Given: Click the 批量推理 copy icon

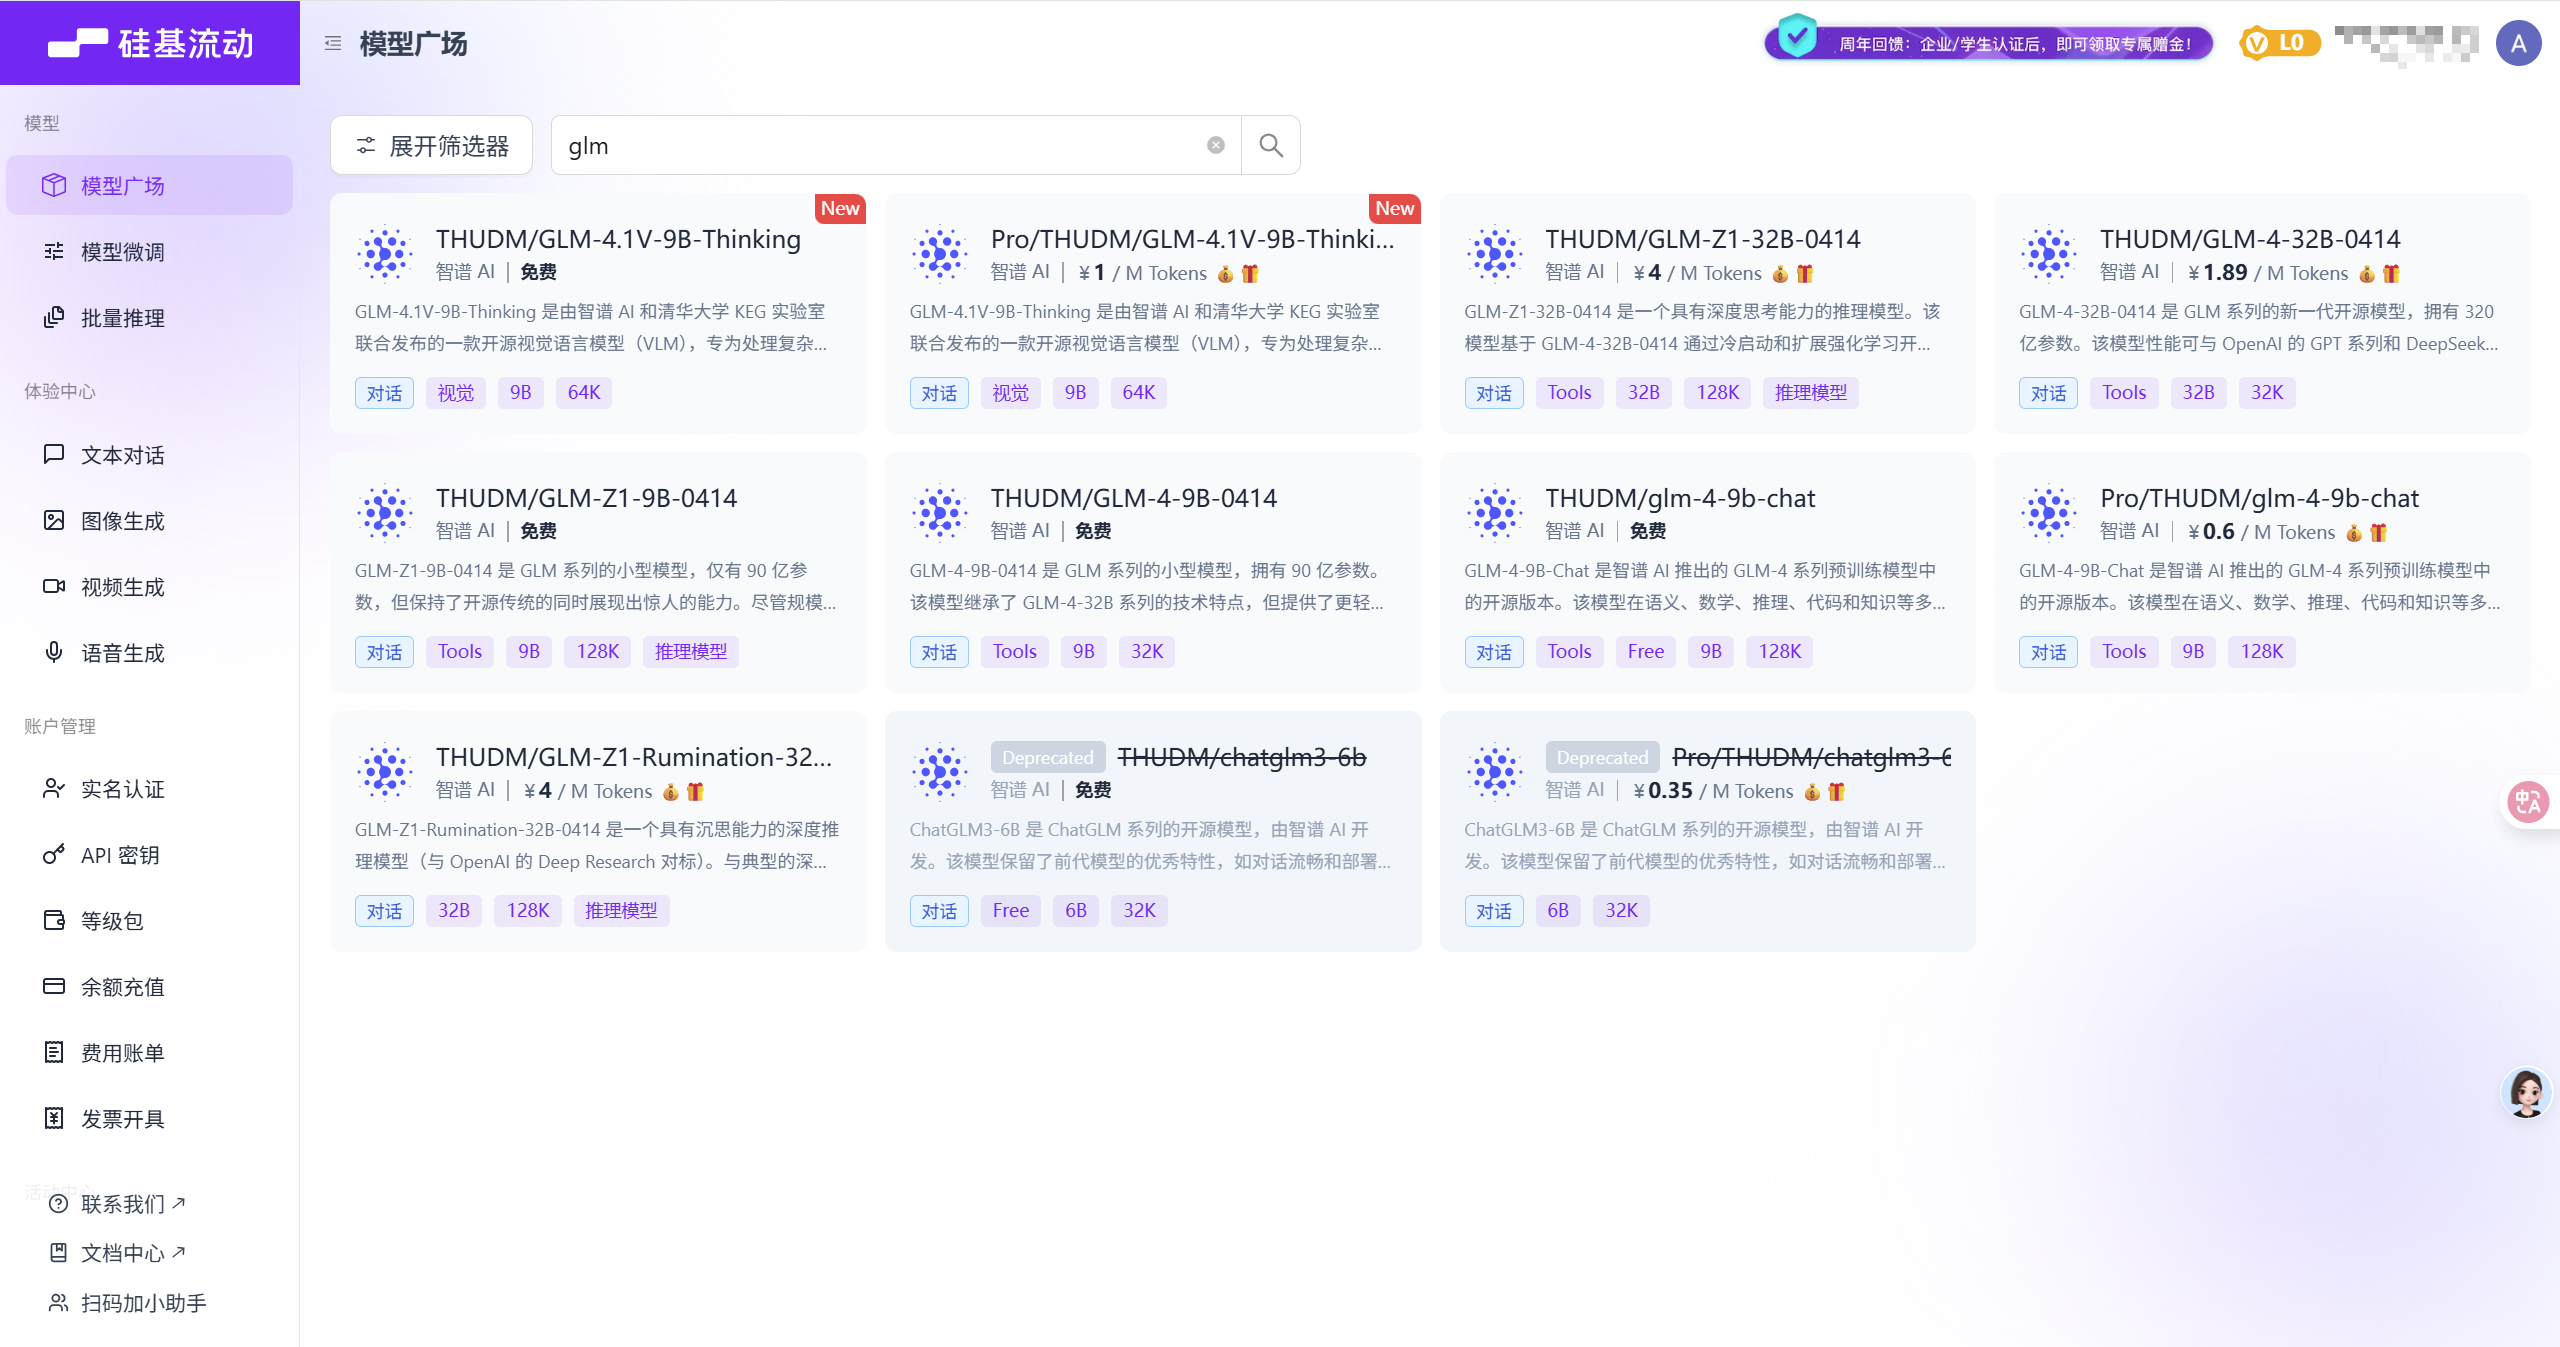Looking at the screenshot, I should [54, 317].
